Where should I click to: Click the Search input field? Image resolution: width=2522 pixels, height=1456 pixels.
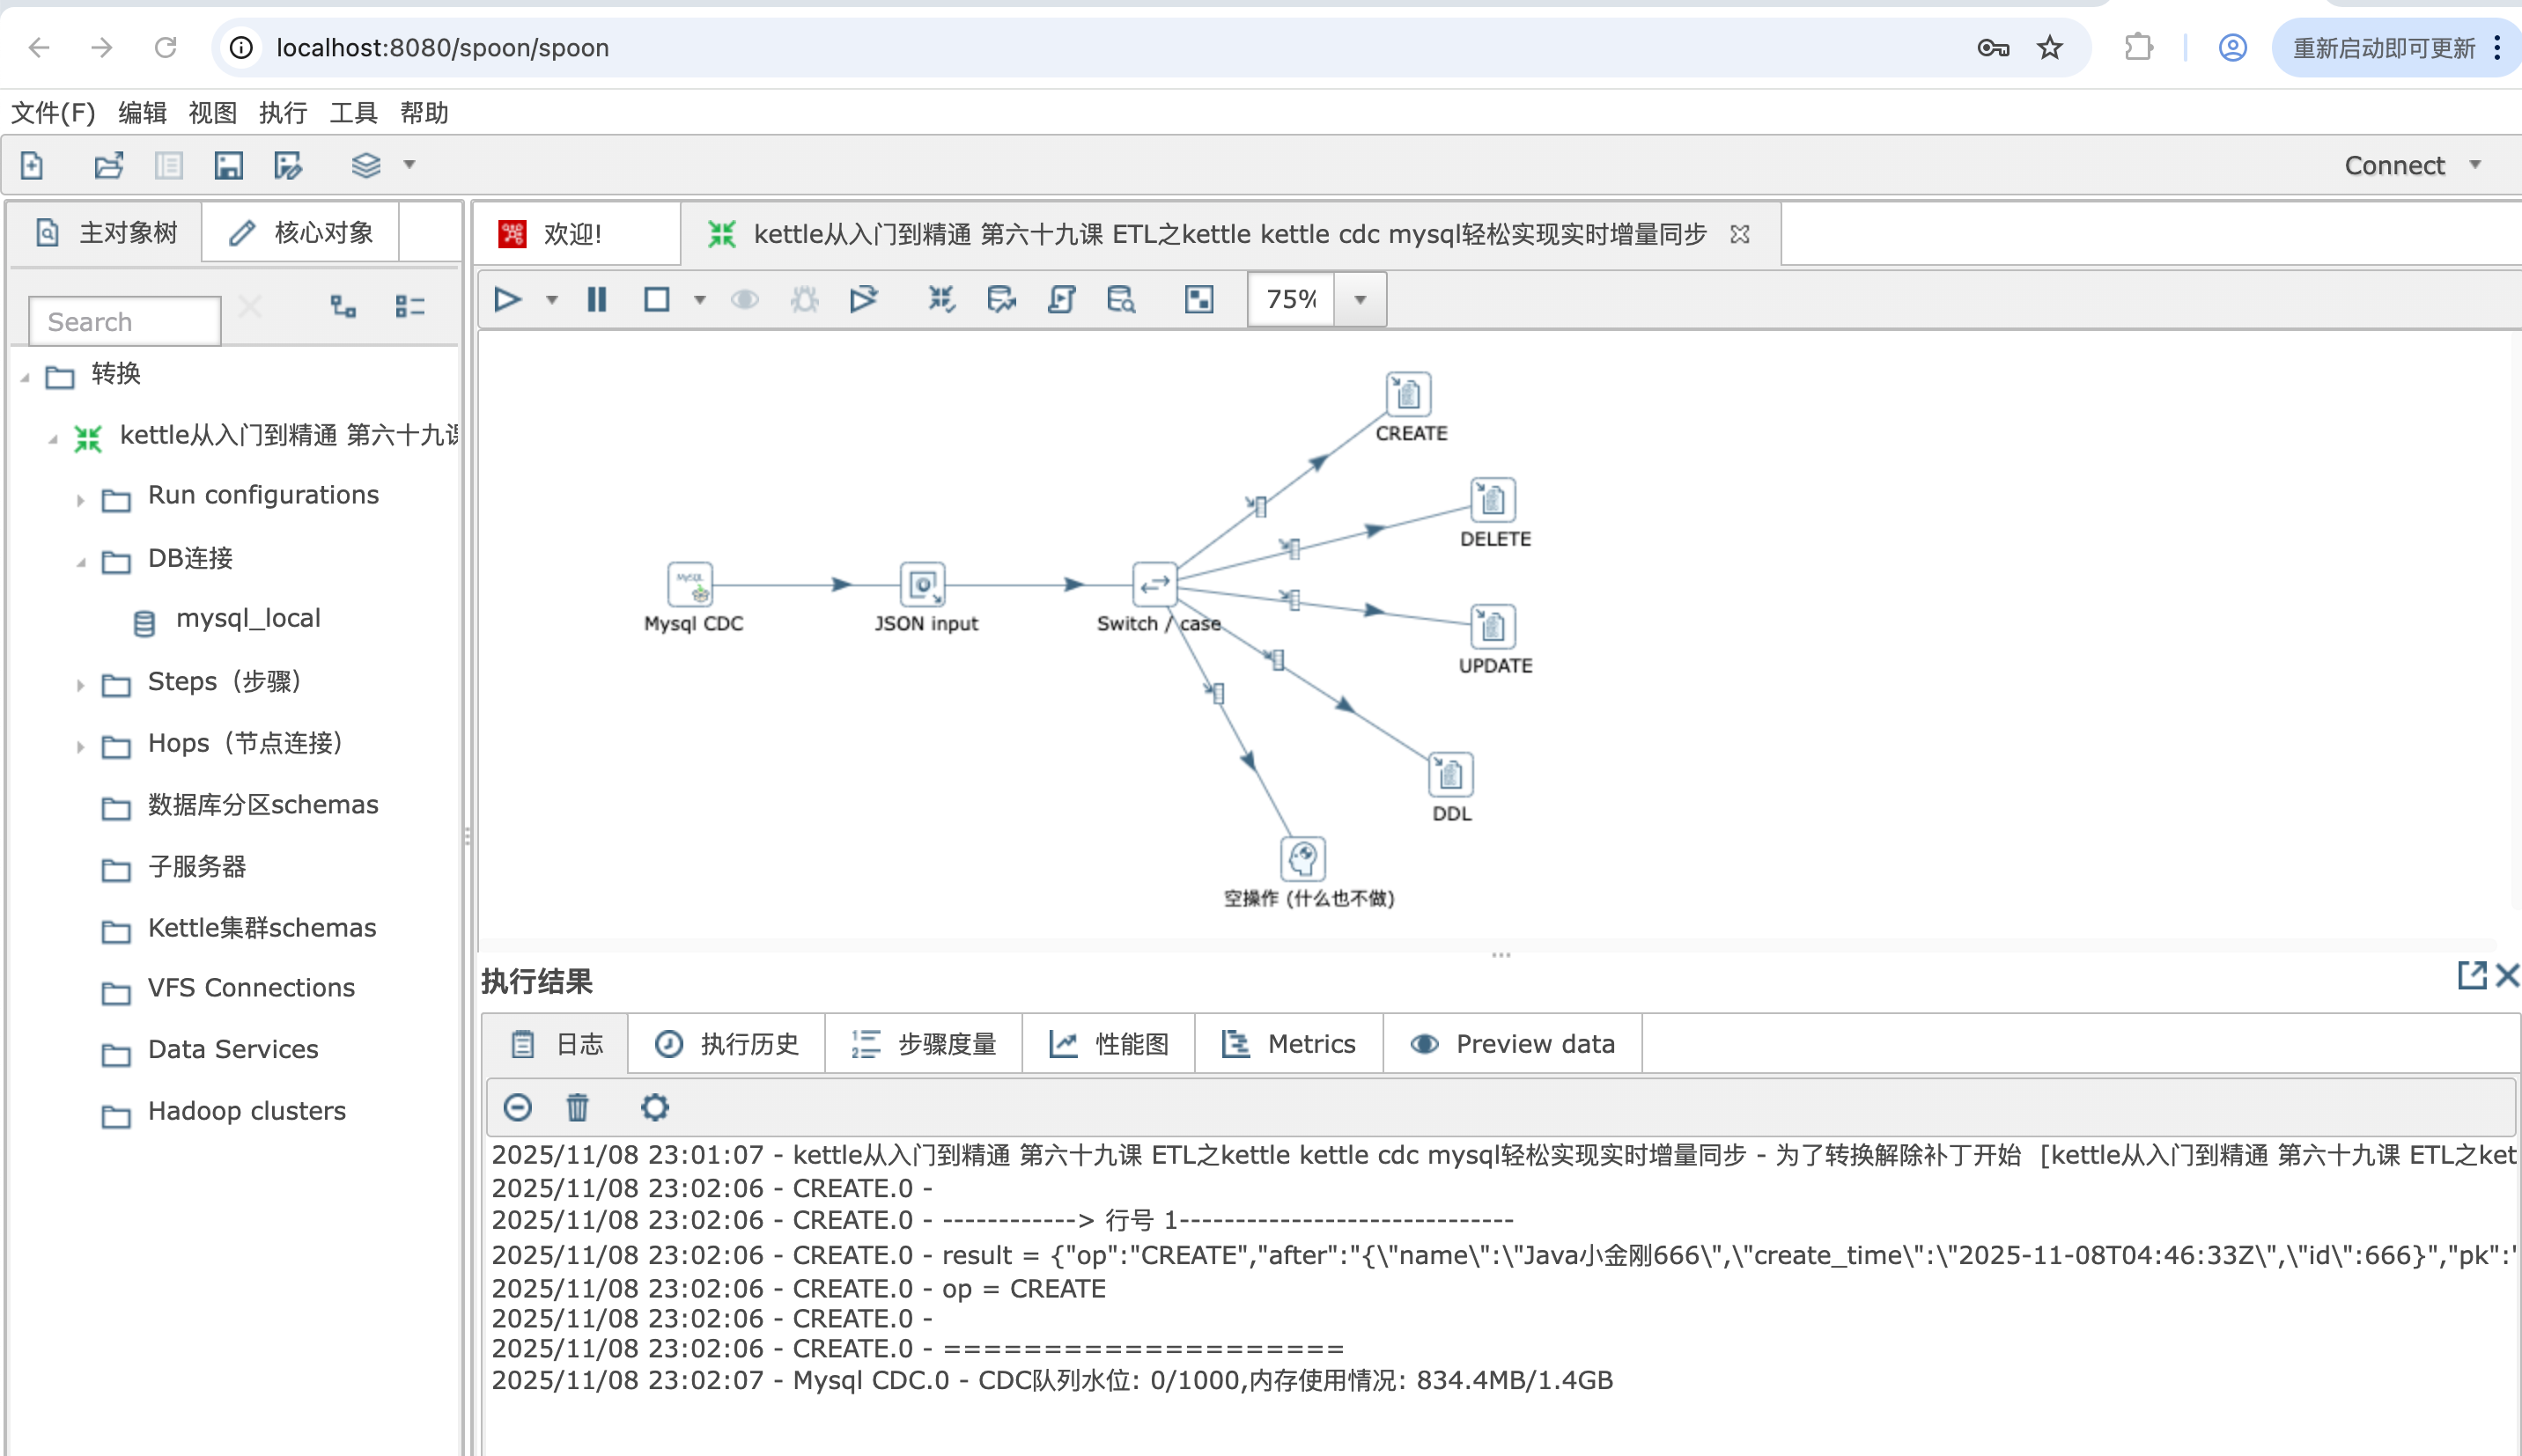(125, 321)
